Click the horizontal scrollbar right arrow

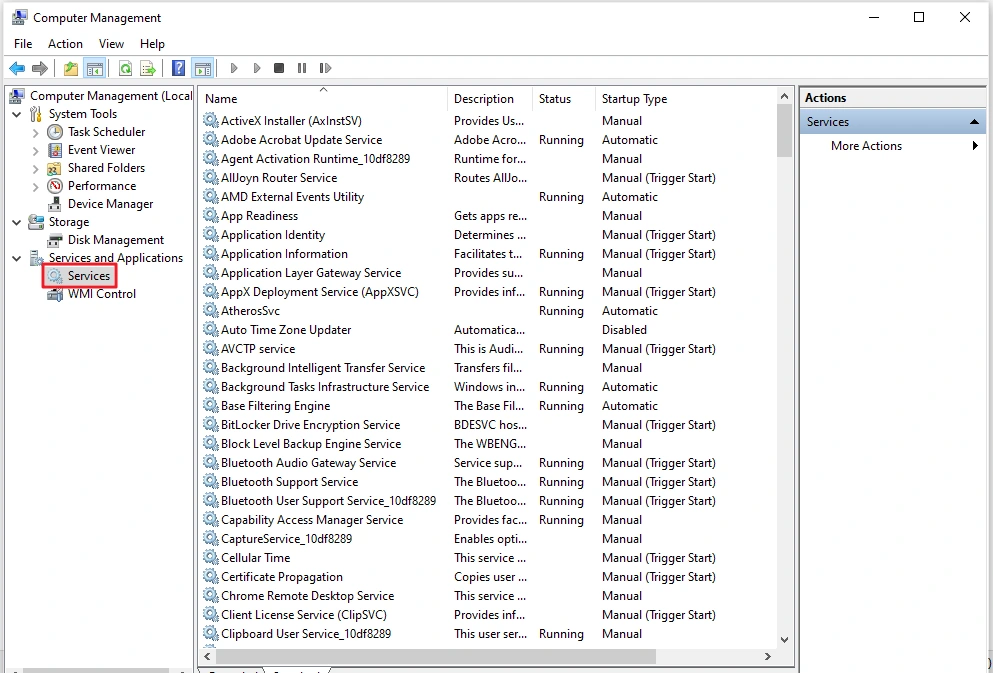point(768,657)
